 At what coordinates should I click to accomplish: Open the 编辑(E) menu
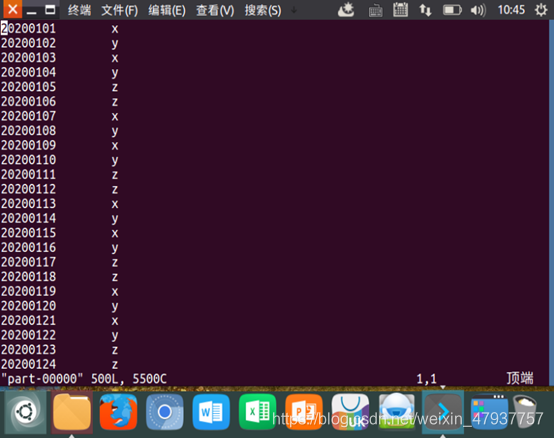(167, 10)
